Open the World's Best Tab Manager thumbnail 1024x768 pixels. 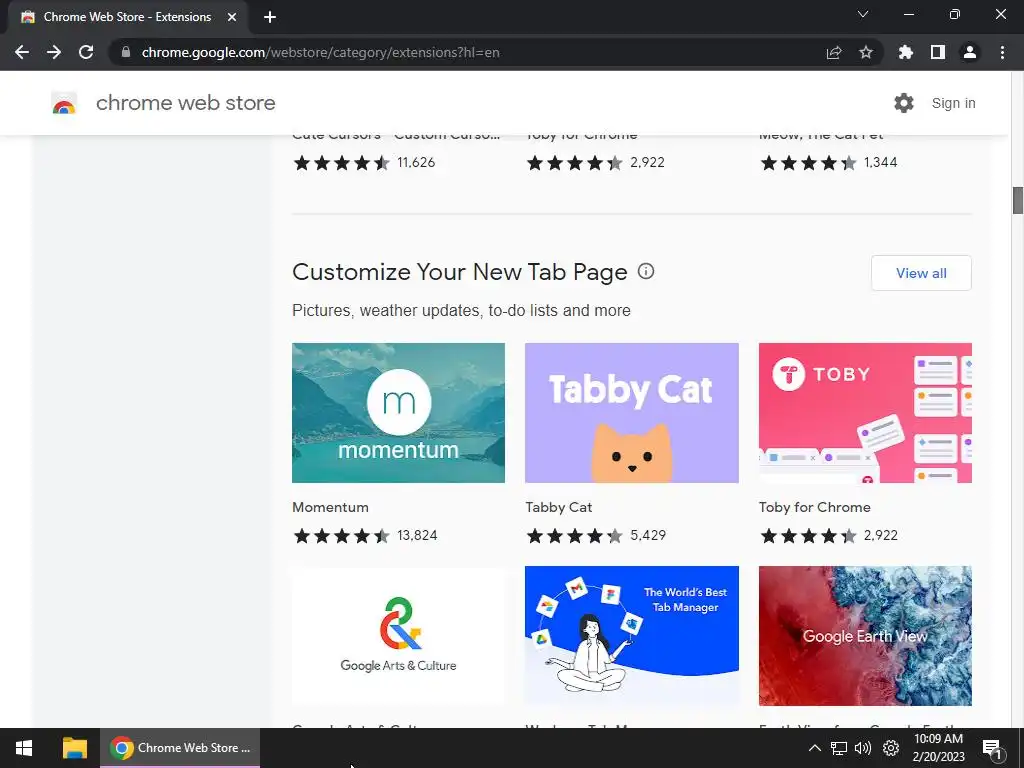pos(632,635)
